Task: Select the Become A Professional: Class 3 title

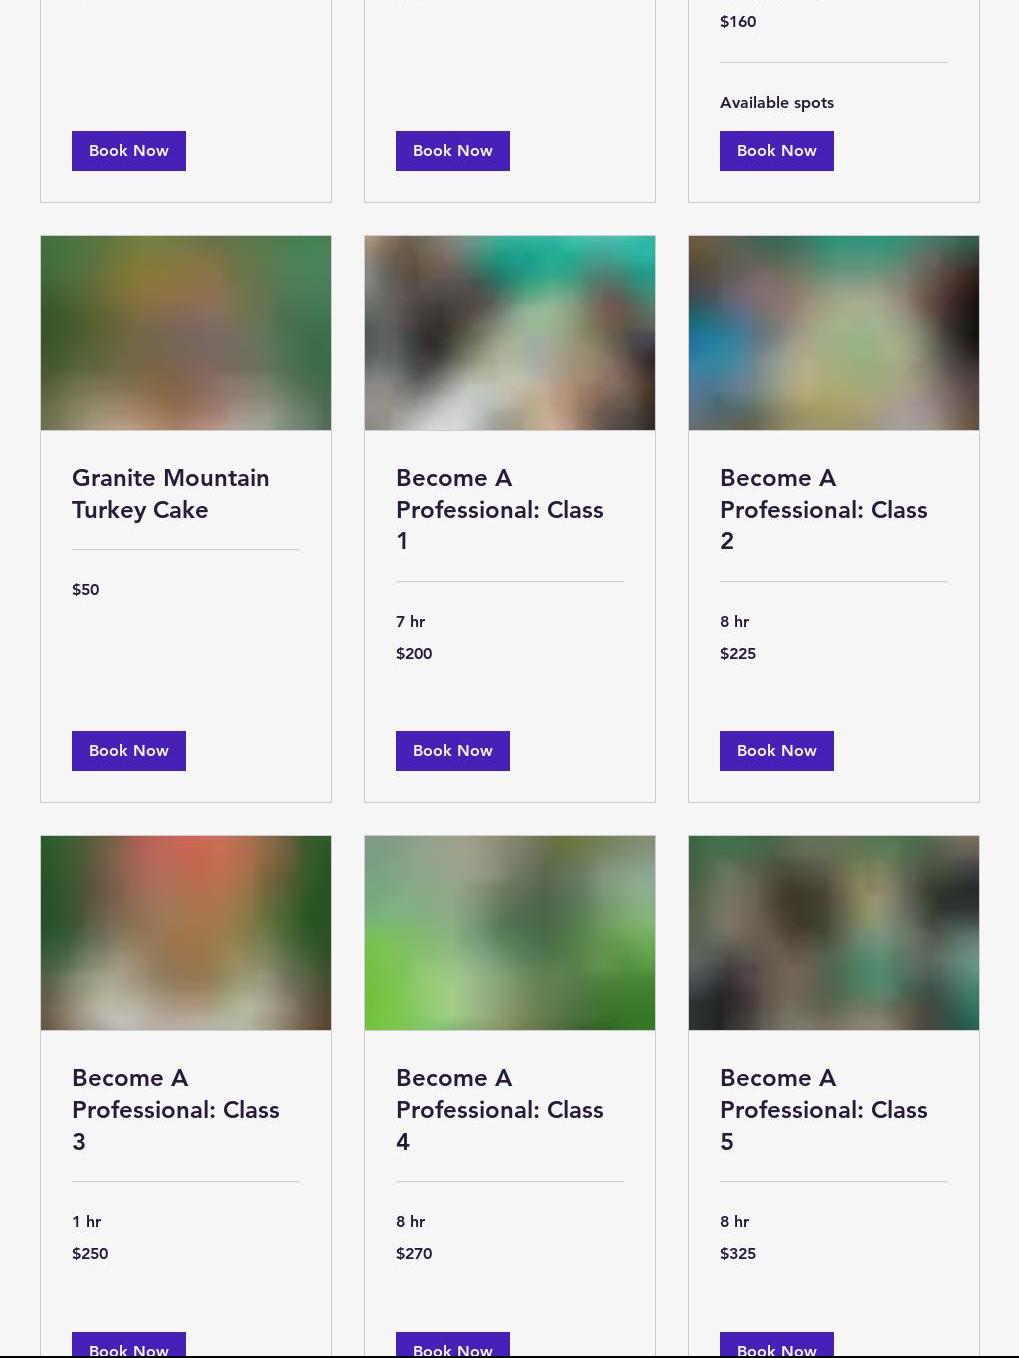Action: point(175,1109)
